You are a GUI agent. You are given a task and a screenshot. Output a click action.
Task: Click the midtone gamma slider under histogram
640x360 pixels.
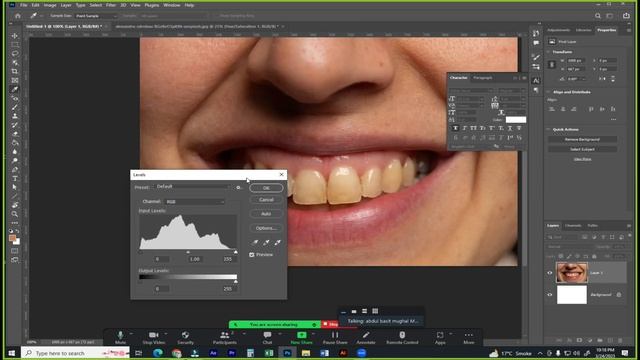click(188, 252)
